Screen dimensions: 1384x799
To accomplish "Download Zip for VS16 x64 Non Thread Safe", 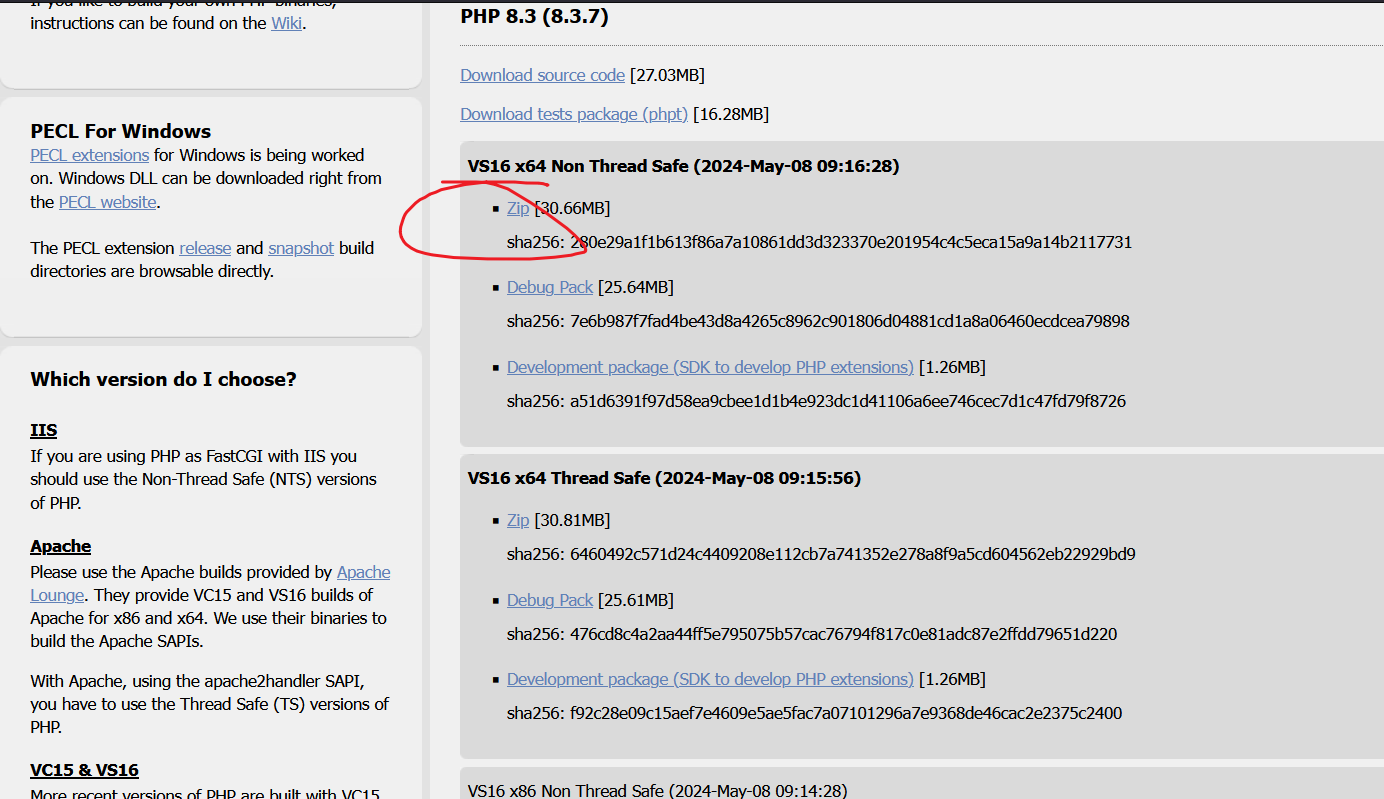I will tap(518, 208).
